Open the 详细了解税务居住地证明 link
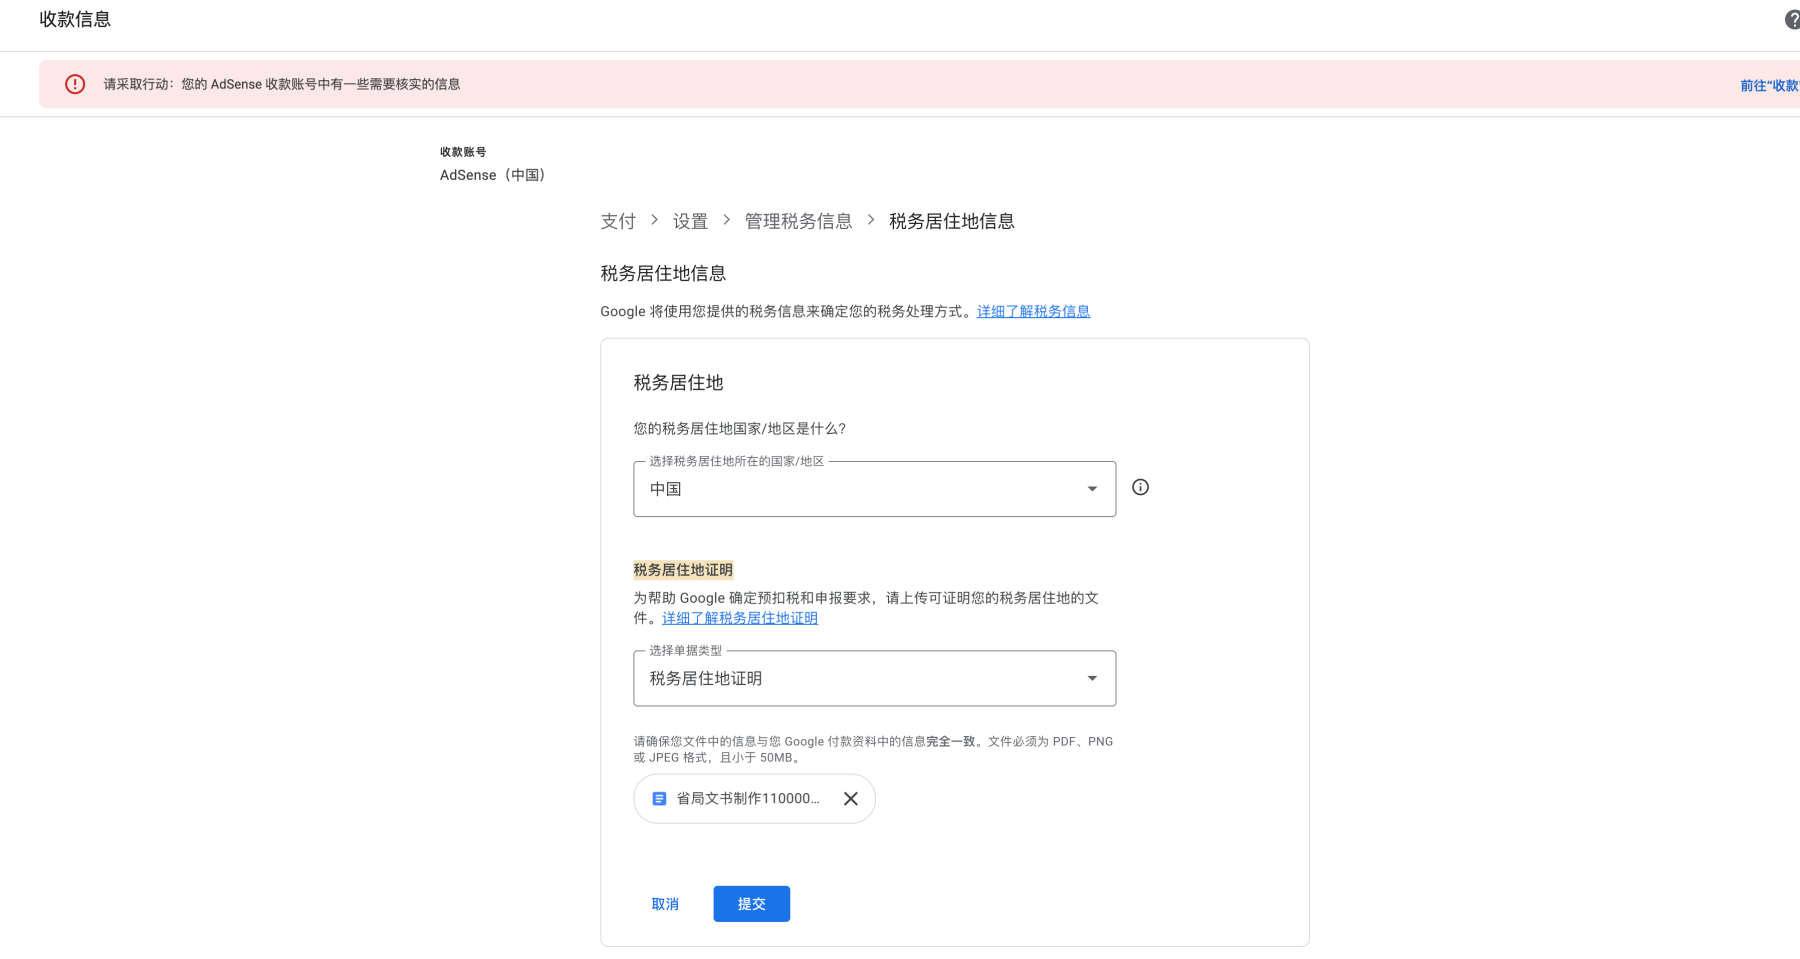This screenshot has height=959, width=1800. click(740, 618)
